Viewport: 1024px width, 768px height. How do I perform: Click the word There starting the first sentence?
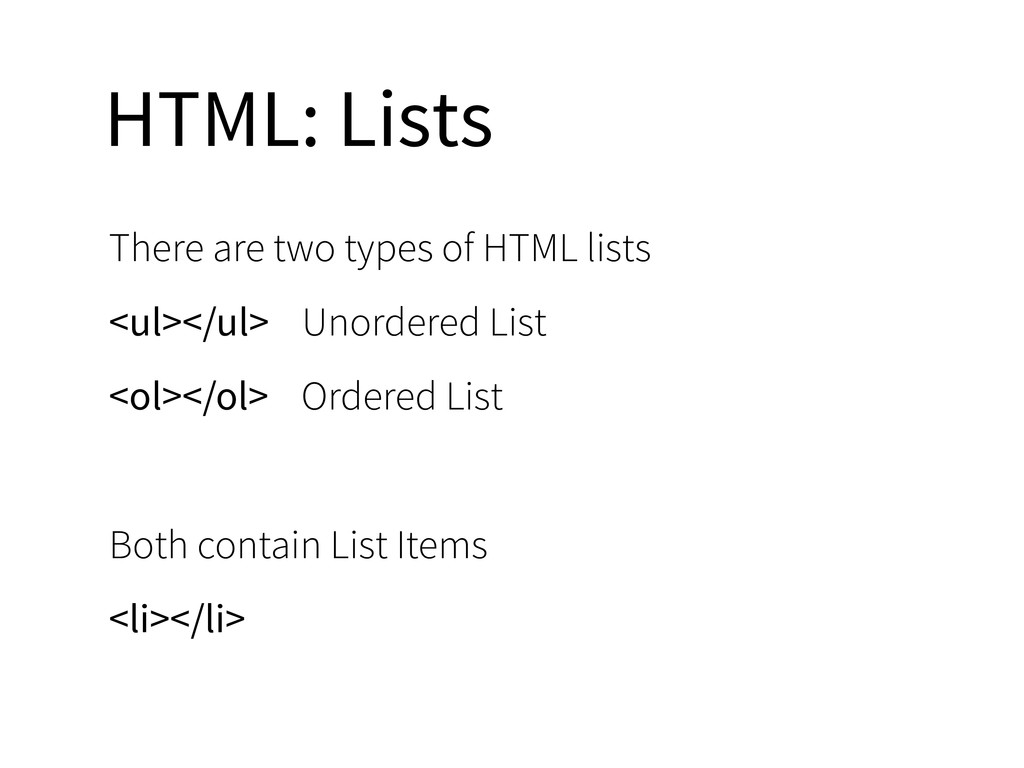pyautogui.click(x=157, y=248)
